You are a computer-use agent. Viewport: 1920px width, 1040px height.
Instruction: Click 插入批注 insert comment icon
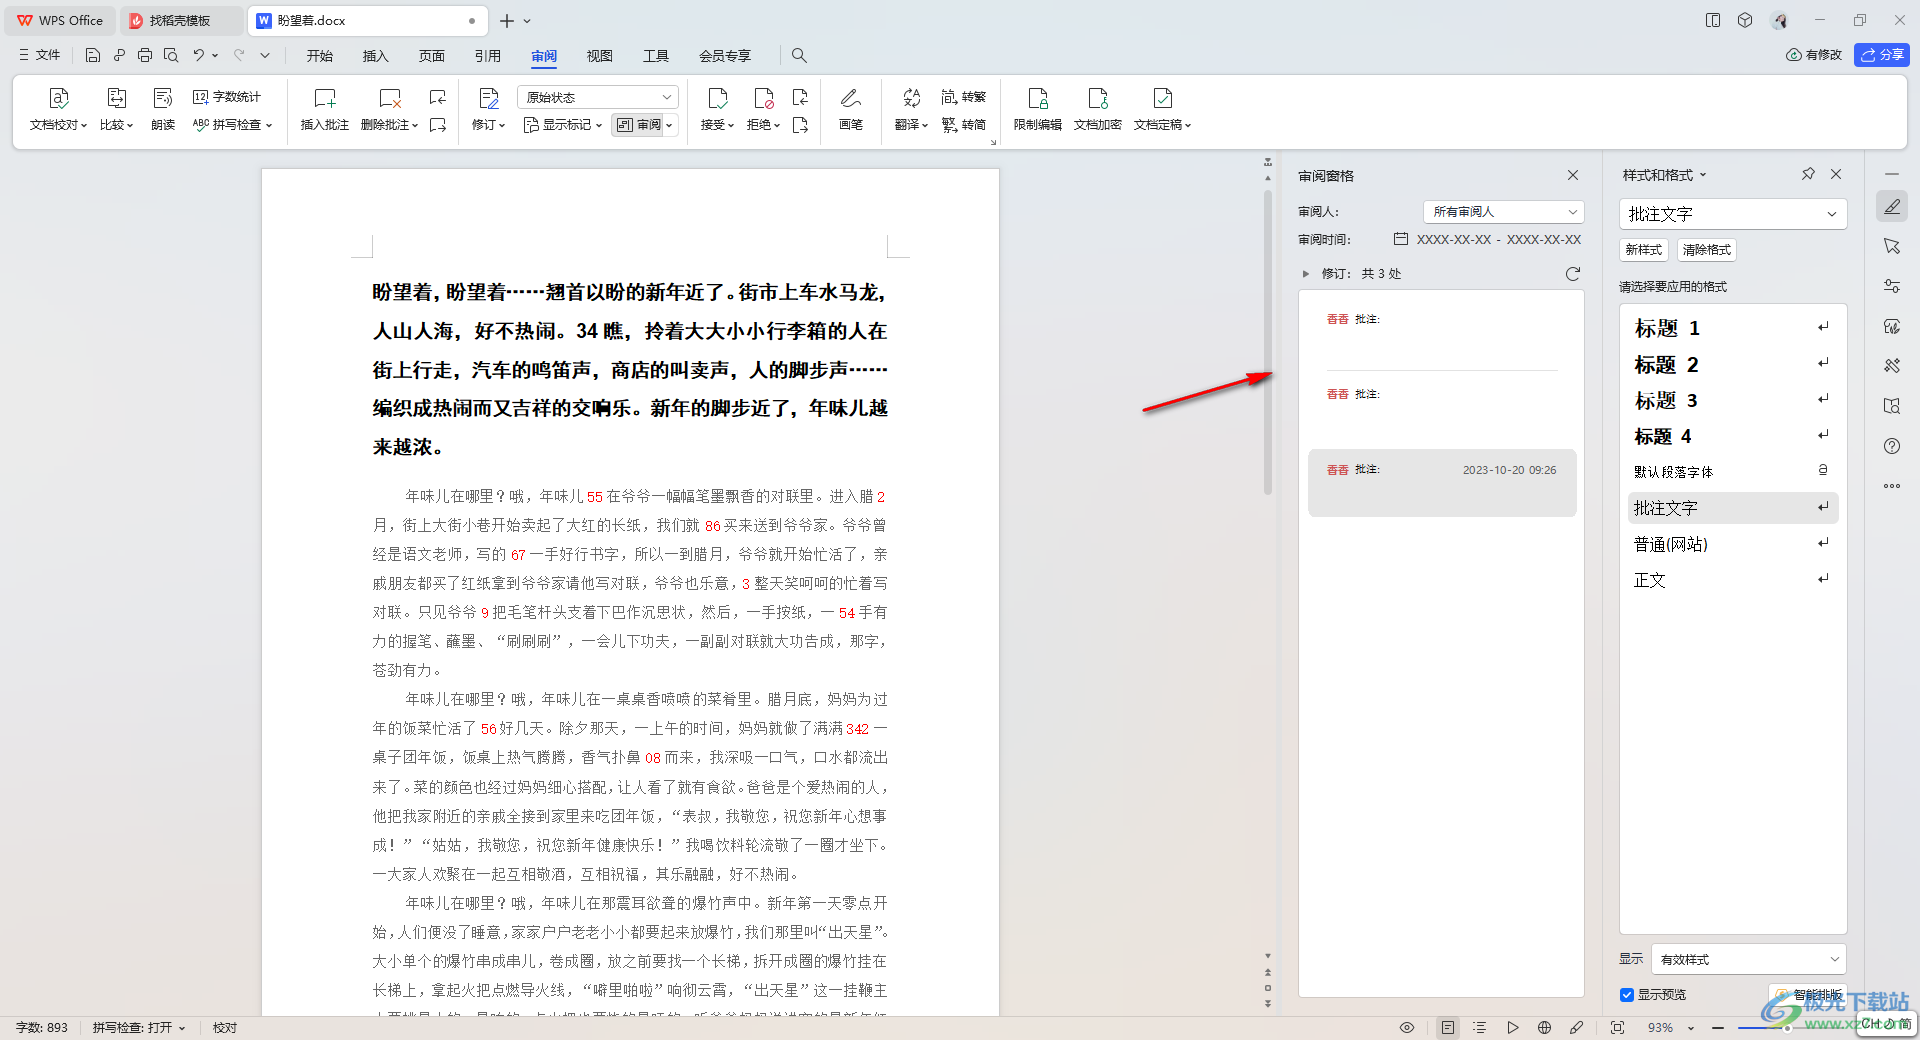325,98
